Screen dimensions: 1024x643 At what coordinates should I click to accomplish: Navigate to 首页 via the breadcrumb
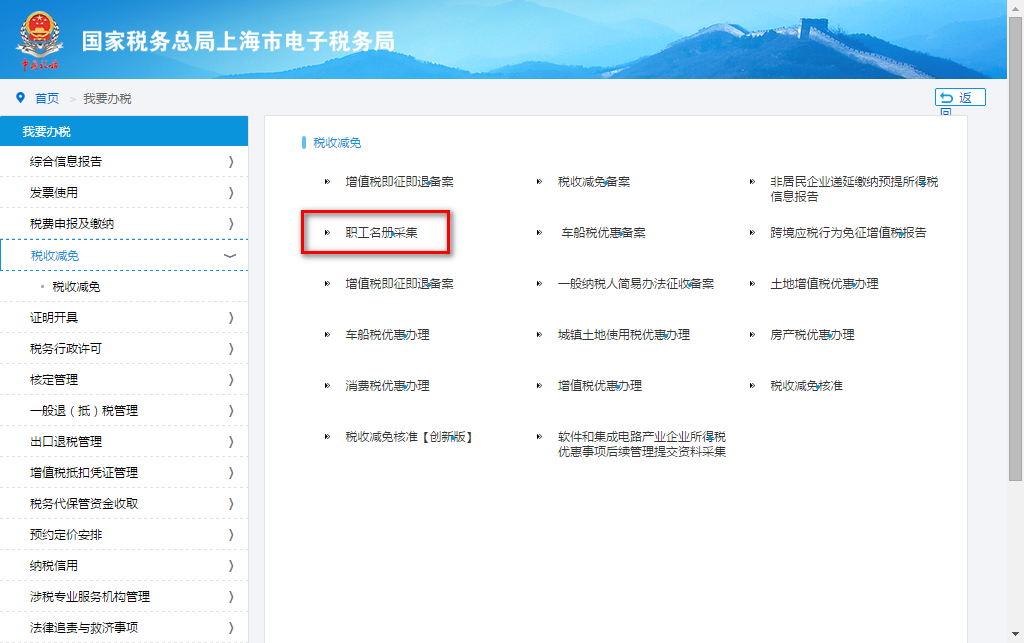click(45, 98)
